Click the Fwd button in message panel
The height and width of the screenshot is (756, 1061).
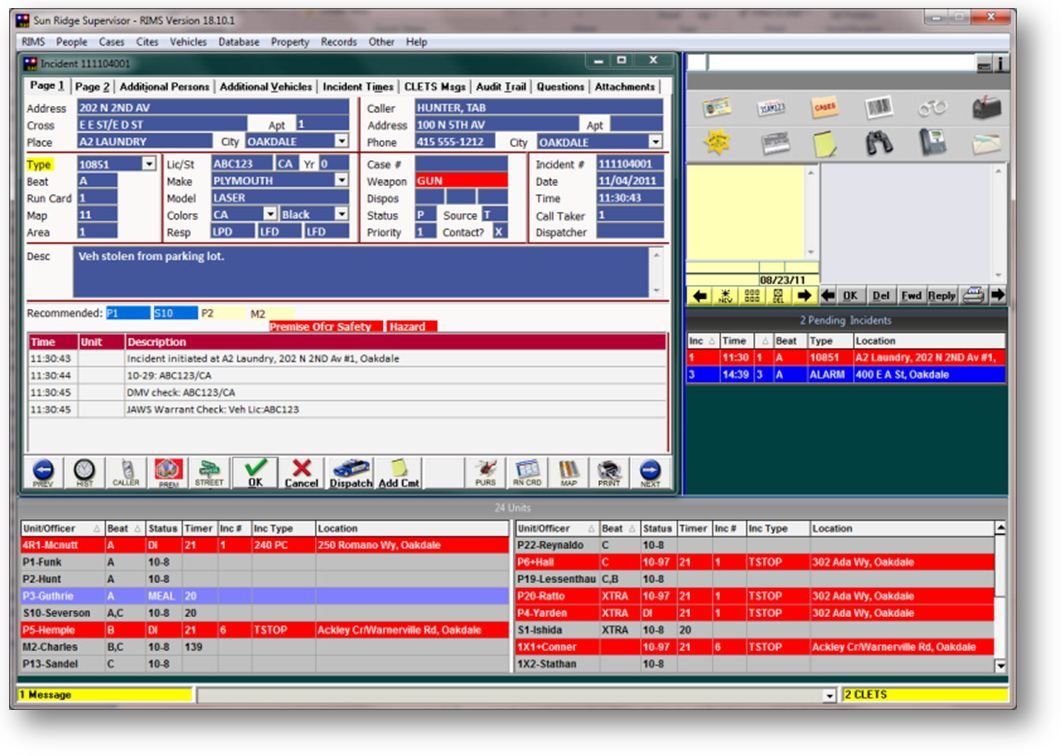point(911,296)
